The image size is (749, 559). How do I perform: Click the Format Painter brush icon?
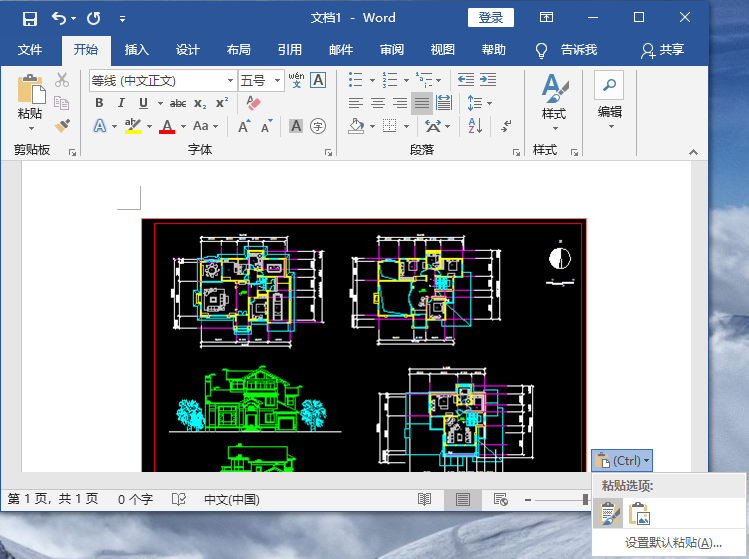pos(62,126)
